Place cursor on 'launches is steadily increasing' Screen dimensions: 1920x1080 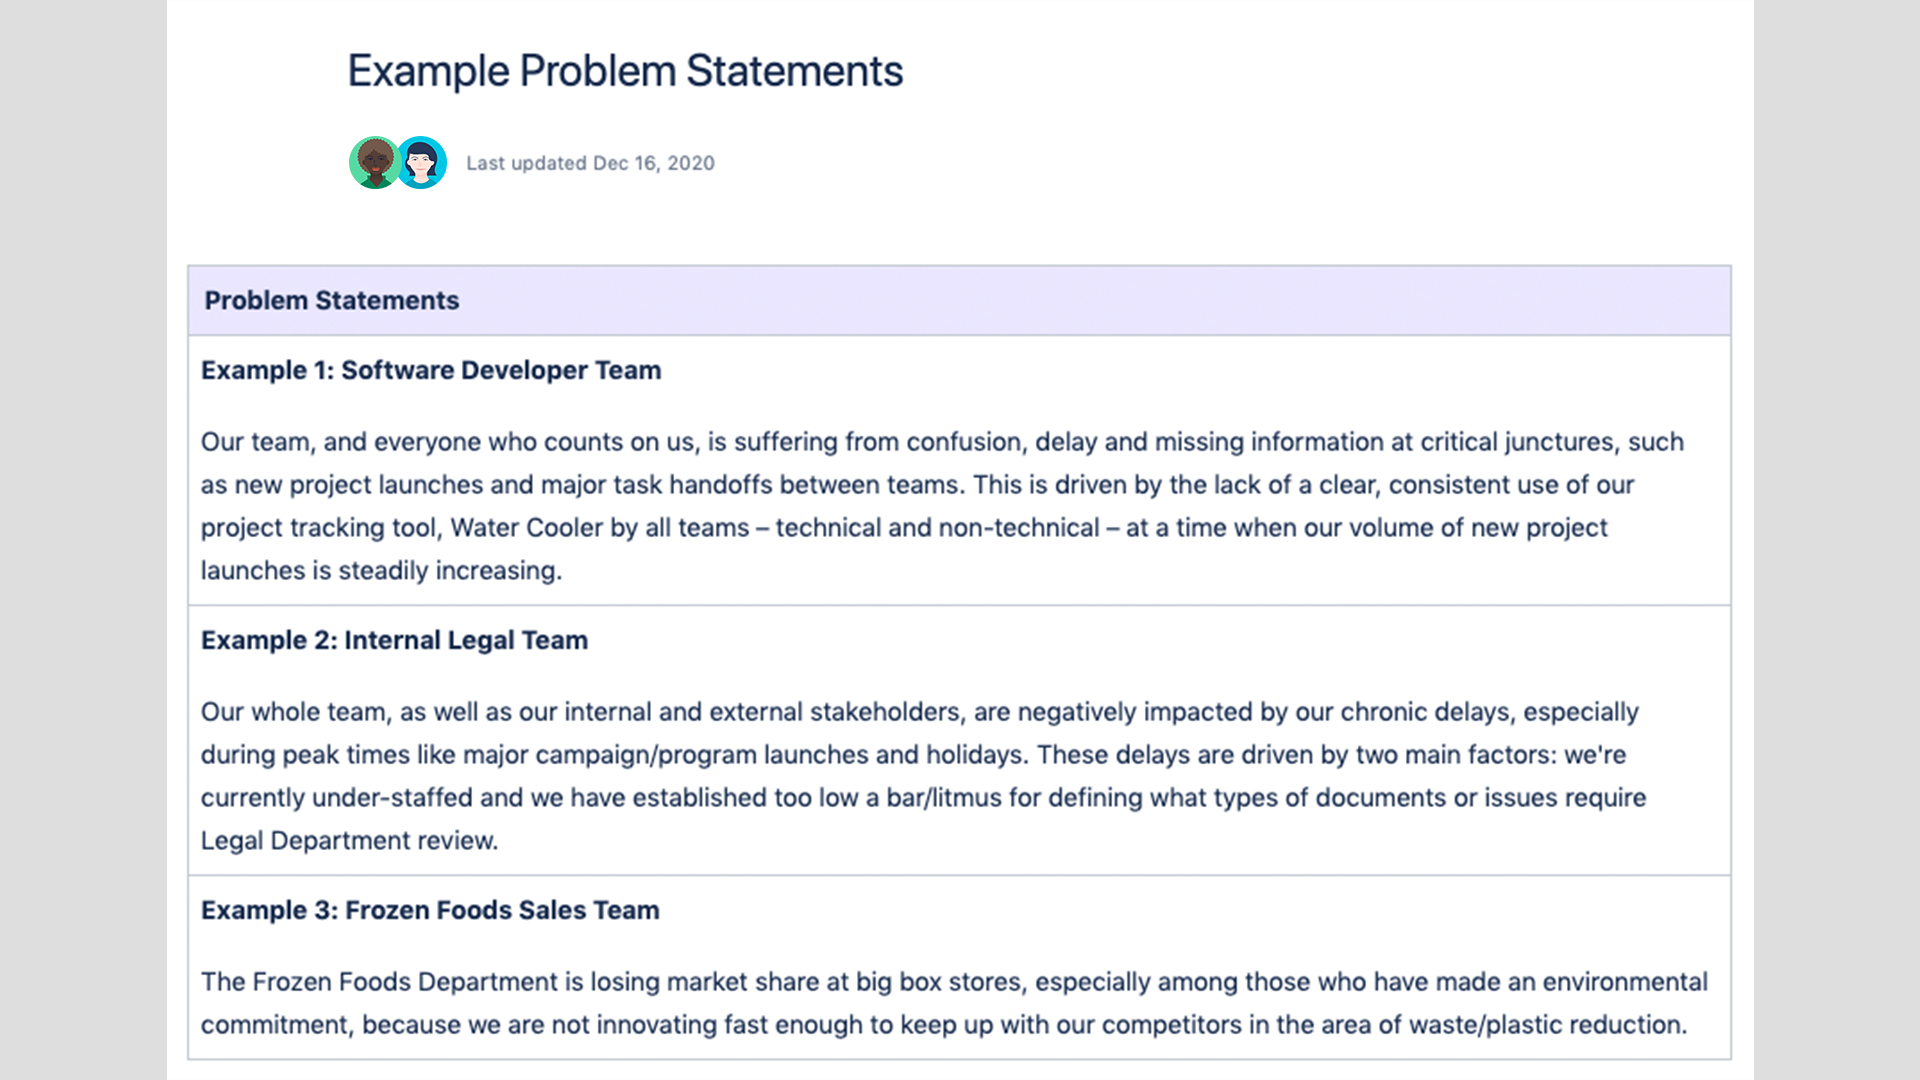tap(381, 571)
